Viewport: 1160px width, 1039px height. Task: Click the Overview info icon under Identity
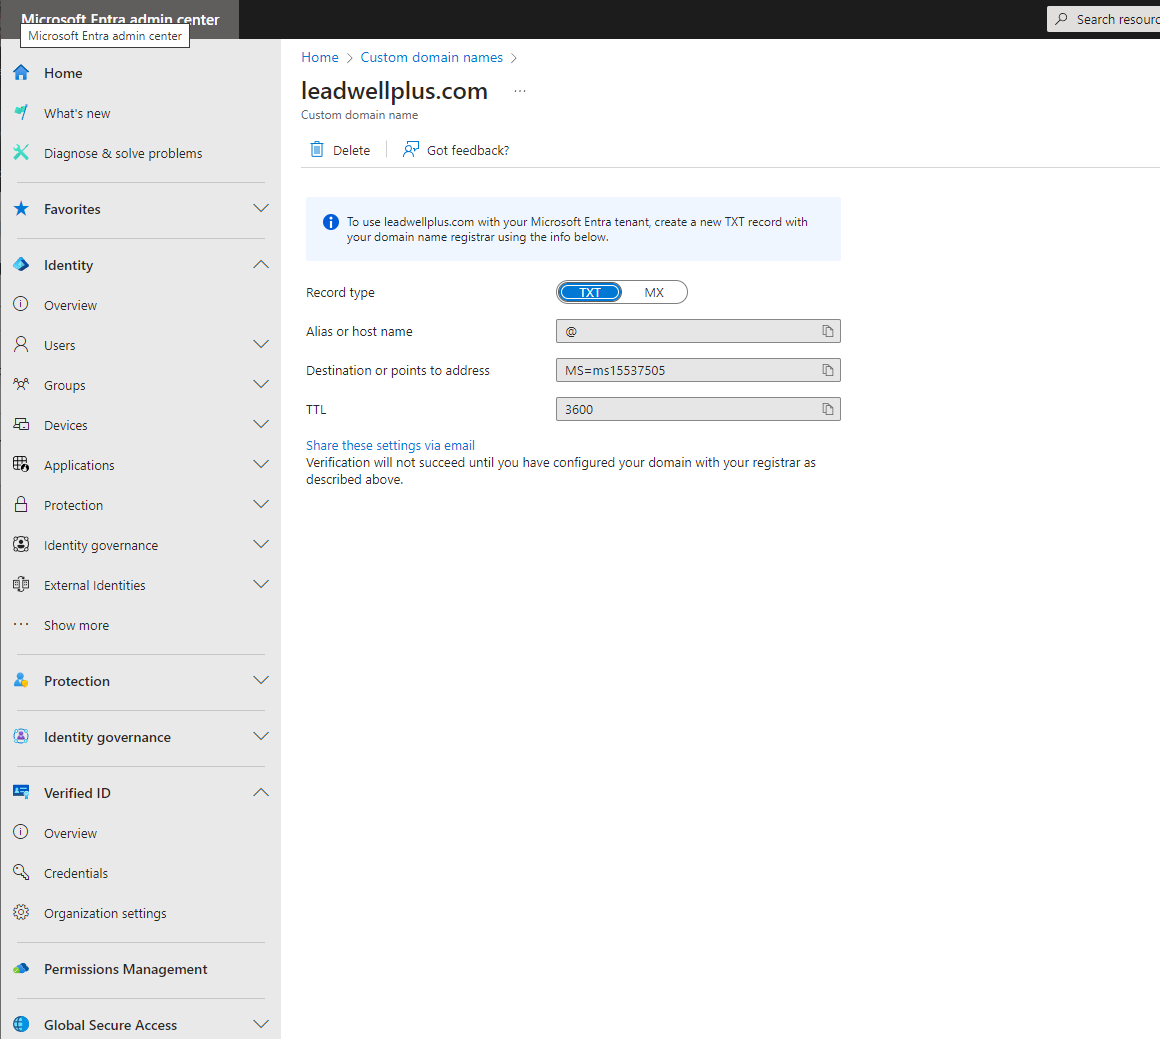click(x=21, y=304)
